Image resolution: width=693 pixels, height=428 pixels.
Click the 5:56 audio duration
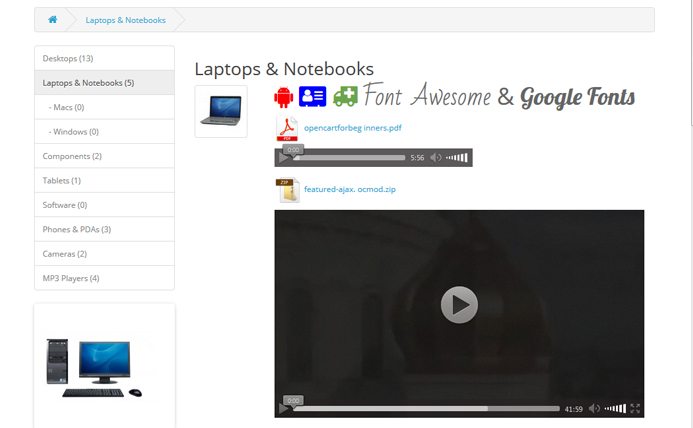pyautogui.click(x=417, y=158)
